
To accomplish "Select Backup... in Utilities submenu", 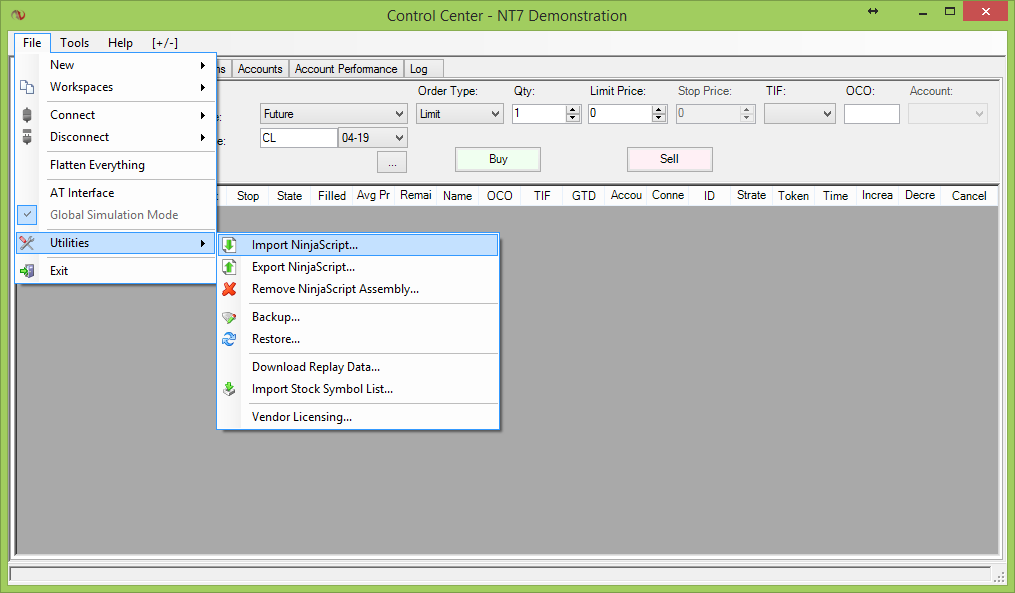I will tap(358, 317).
